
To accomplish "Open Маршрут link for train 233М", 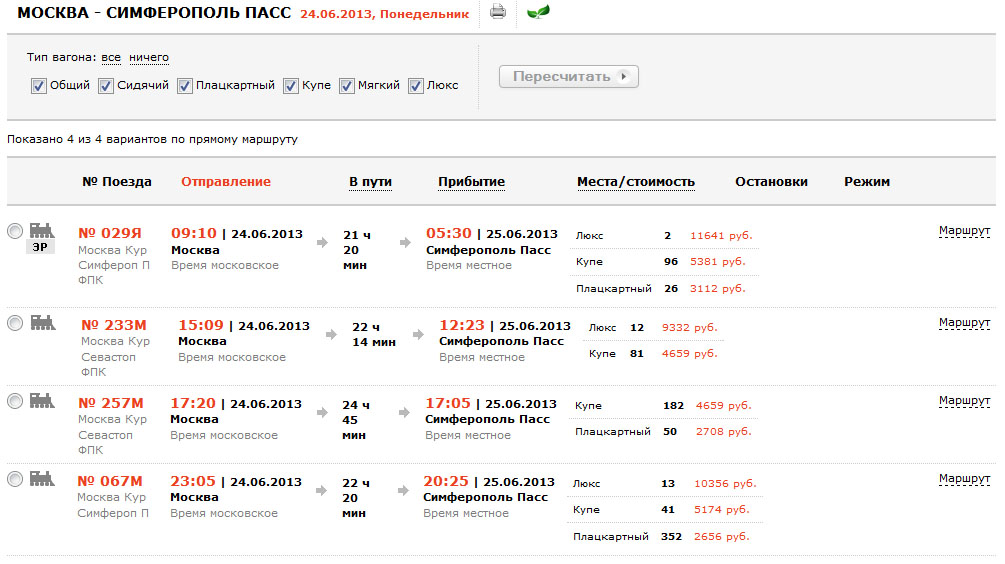I will (964, 323).
